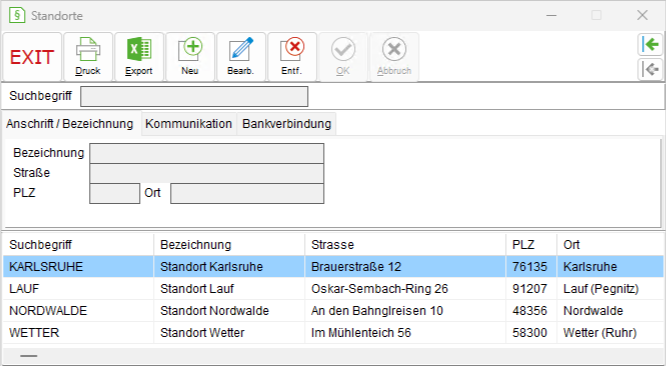Click into the Ort input field
666x366 pixels.
247,193
